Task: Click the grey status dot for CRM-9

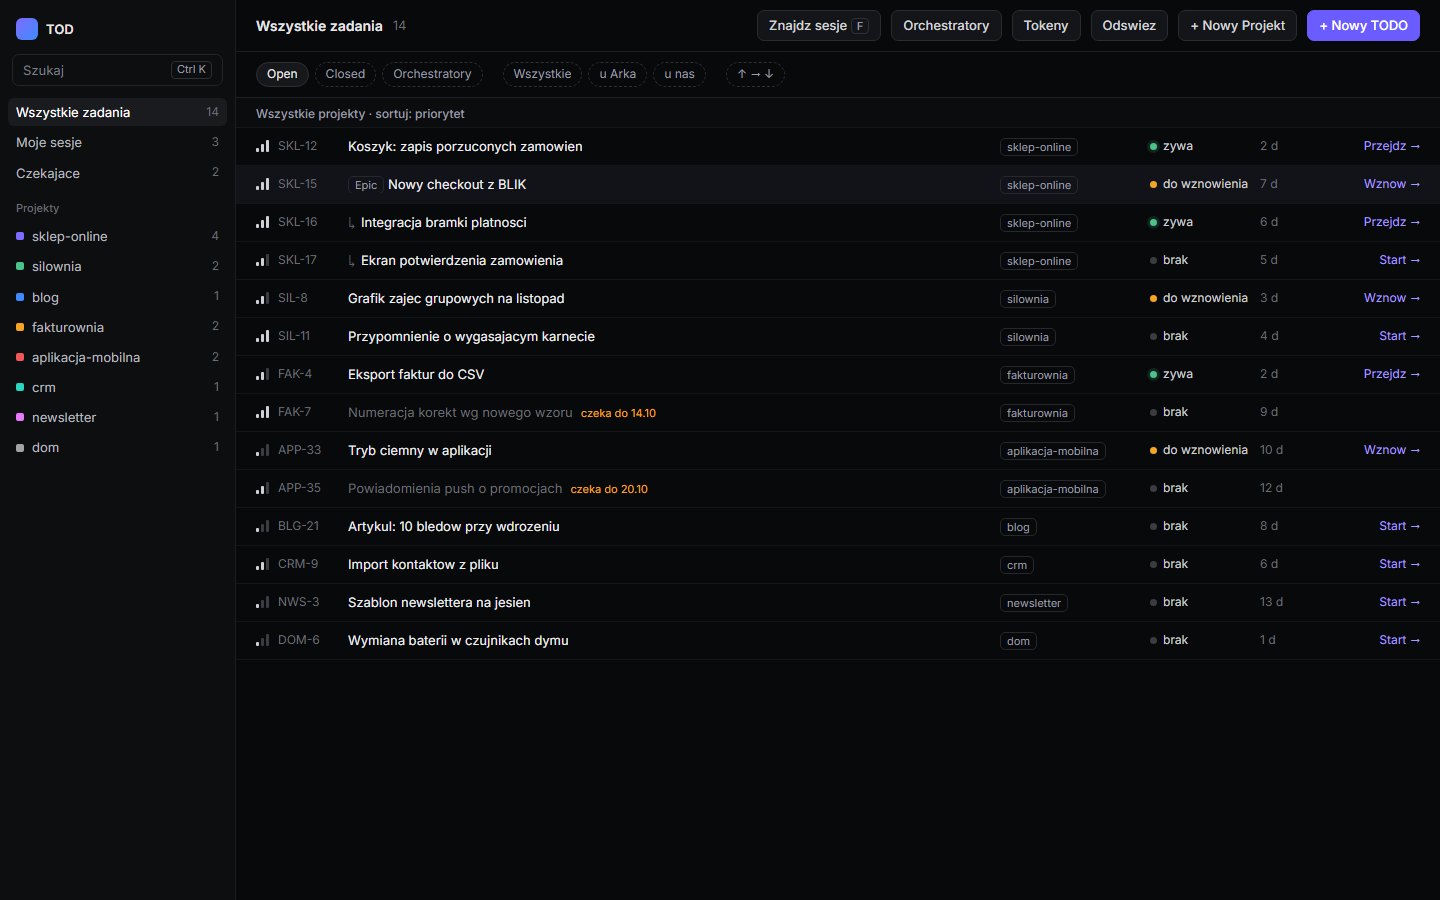Action: click(x=1153, y=564)
